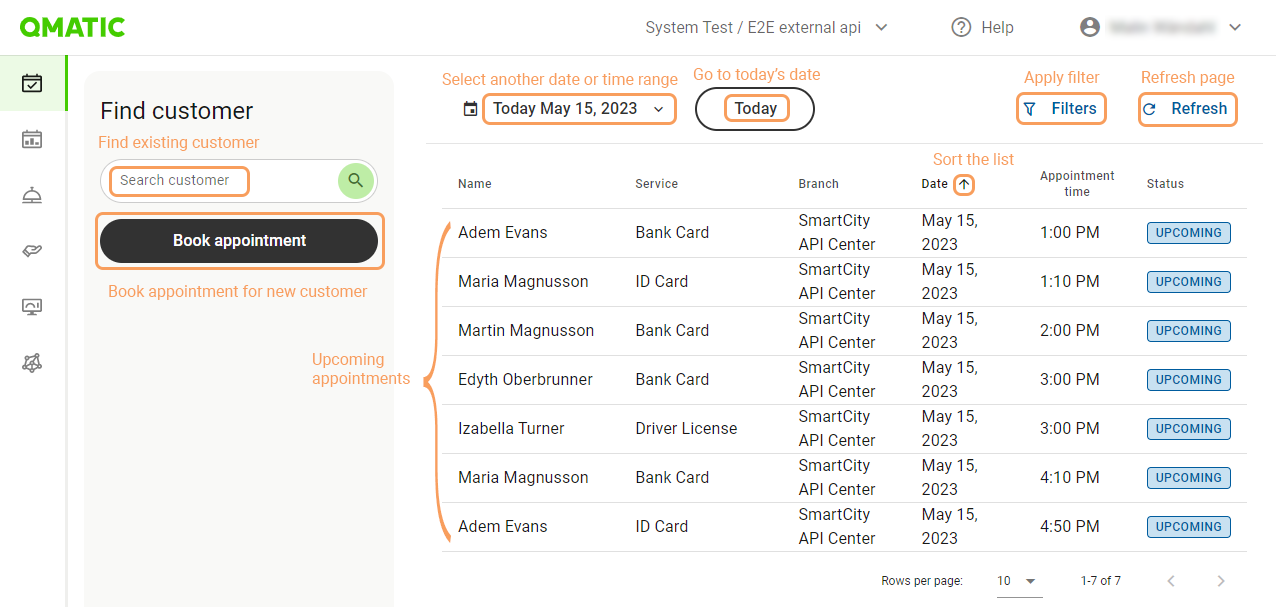1276x607 pixels.
Task: Open the calendar chart sidebar icon
Action: tap(32, 139)
